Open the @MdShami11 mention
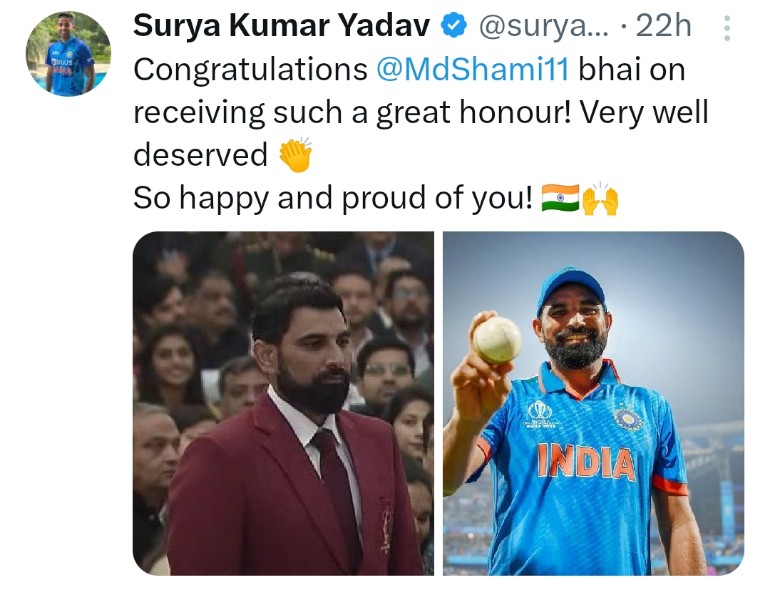This screenshot has height=591, width=770. [x=473, y=69]
